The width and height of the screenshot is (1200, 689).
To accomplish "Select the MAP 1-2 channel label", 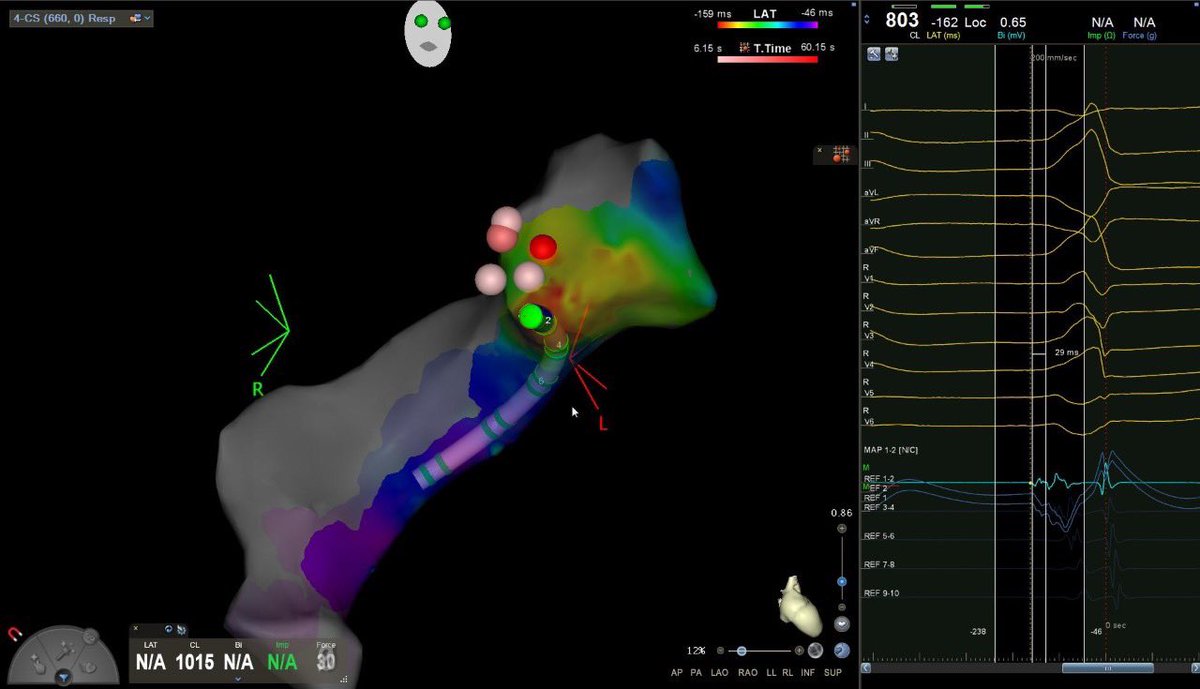I will 890,449.
